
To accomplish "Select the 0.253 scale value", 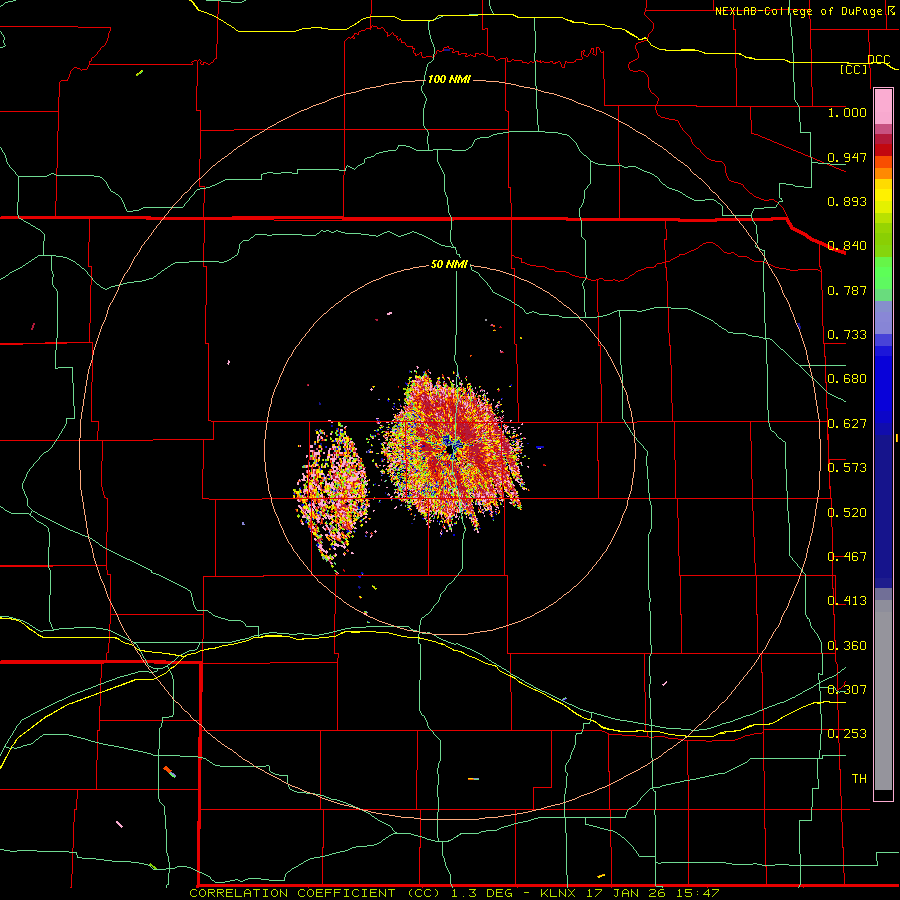I will click(847, 734).
